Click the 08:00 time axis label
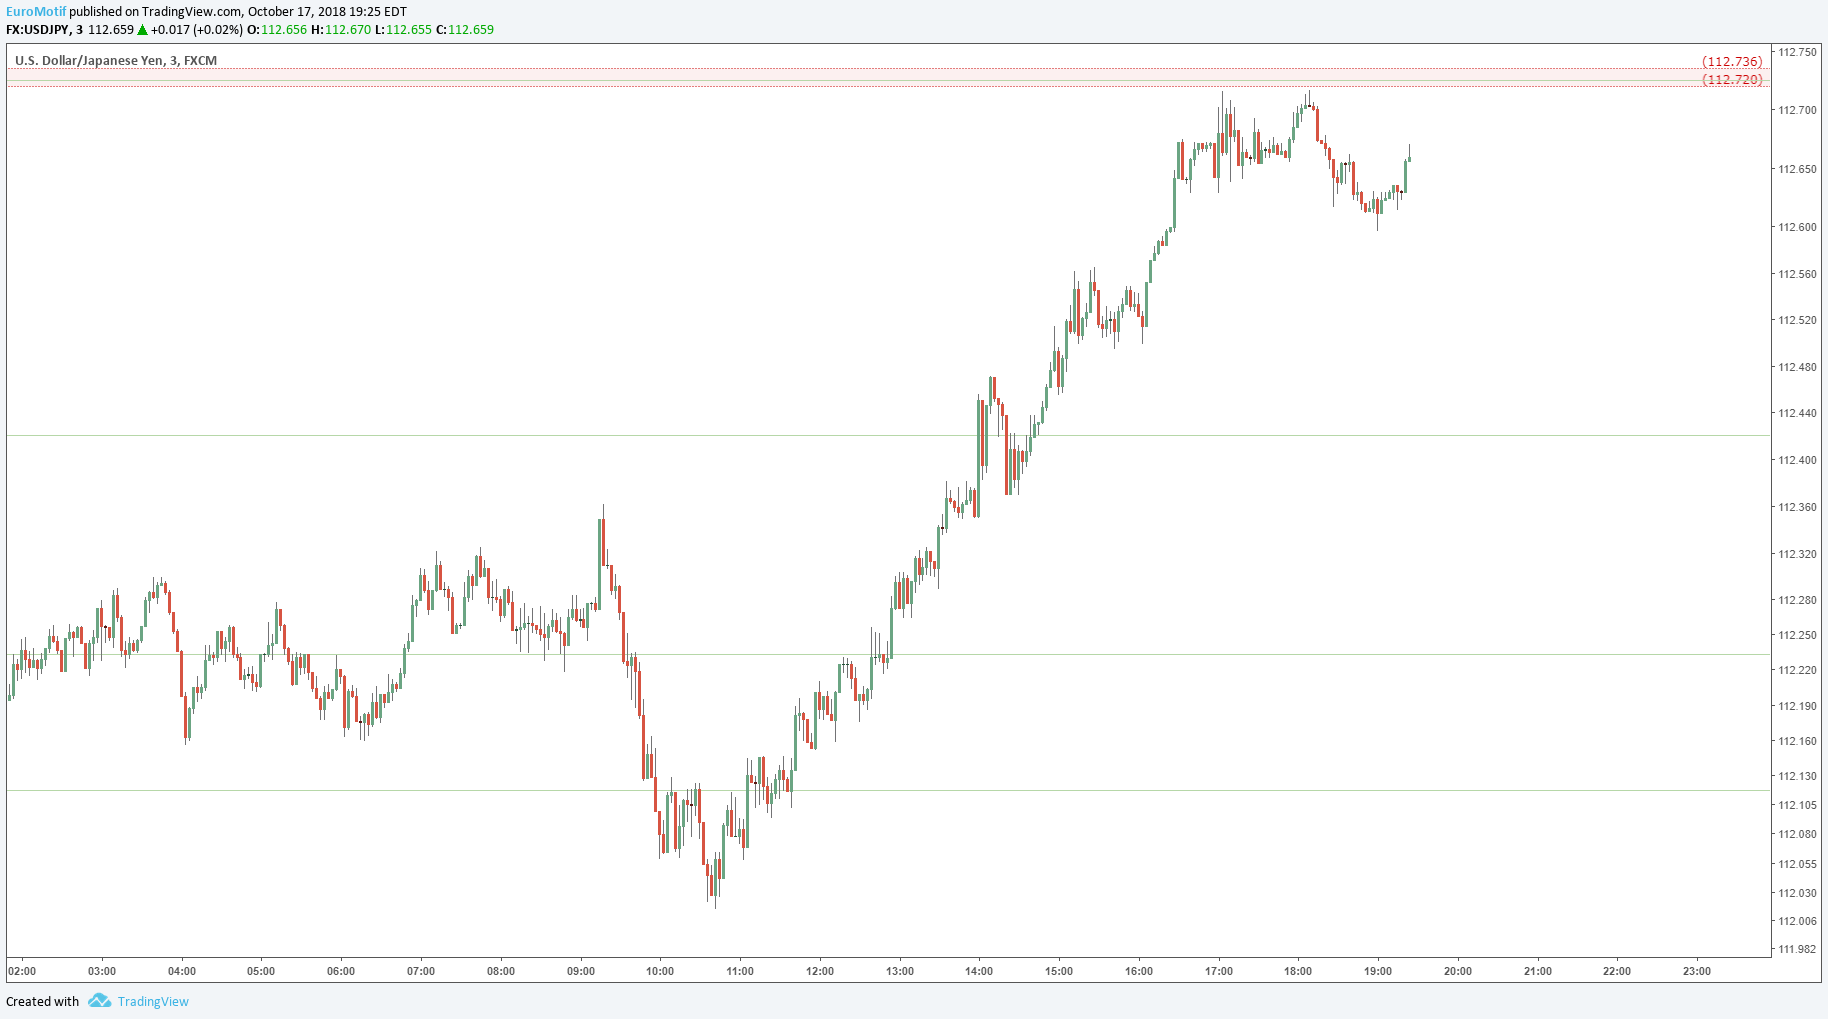1828x1019 pixels. (x=501, y=971)
